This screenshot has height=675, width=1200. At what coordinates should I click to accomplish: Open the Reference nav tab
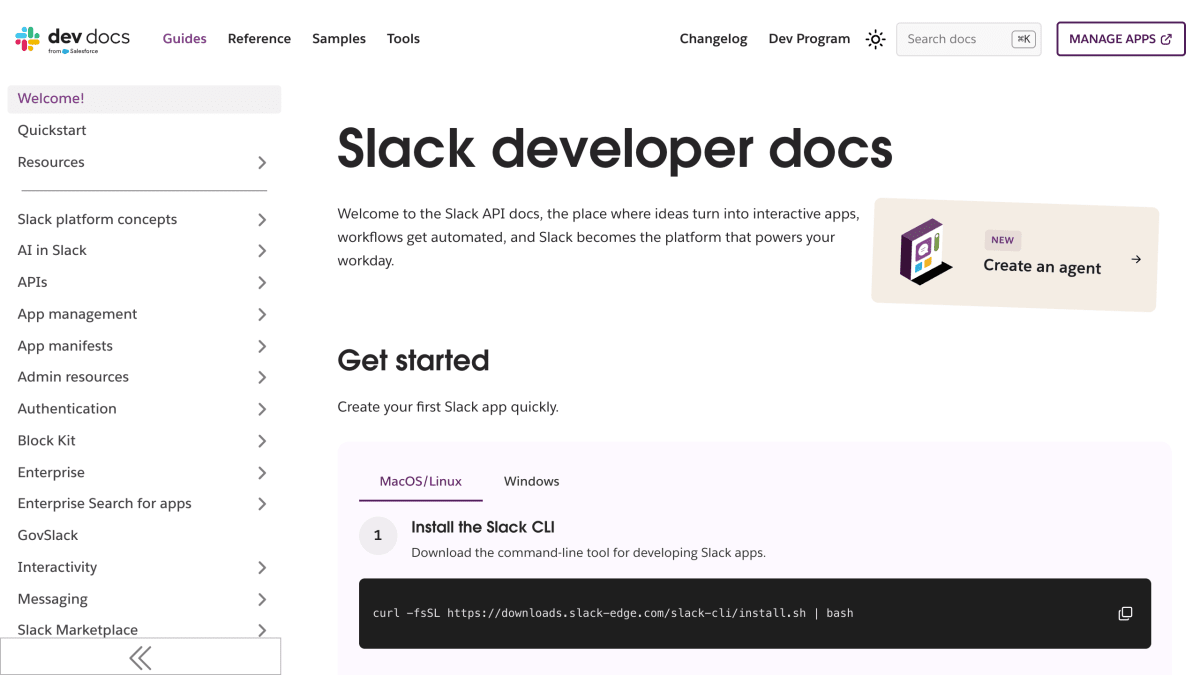tap(259, 39)
